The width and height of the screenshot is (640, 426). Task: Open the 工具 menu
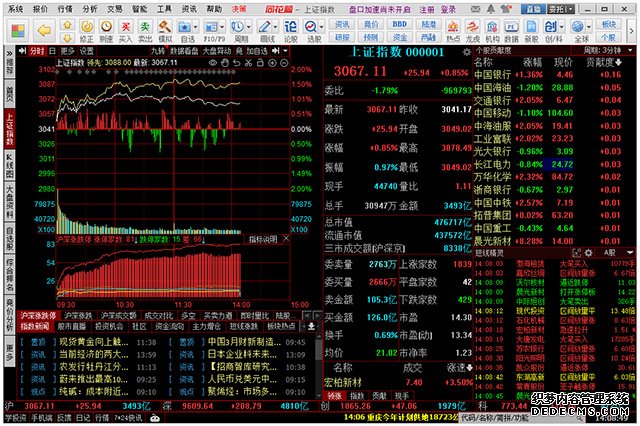[x=164, y=9]
